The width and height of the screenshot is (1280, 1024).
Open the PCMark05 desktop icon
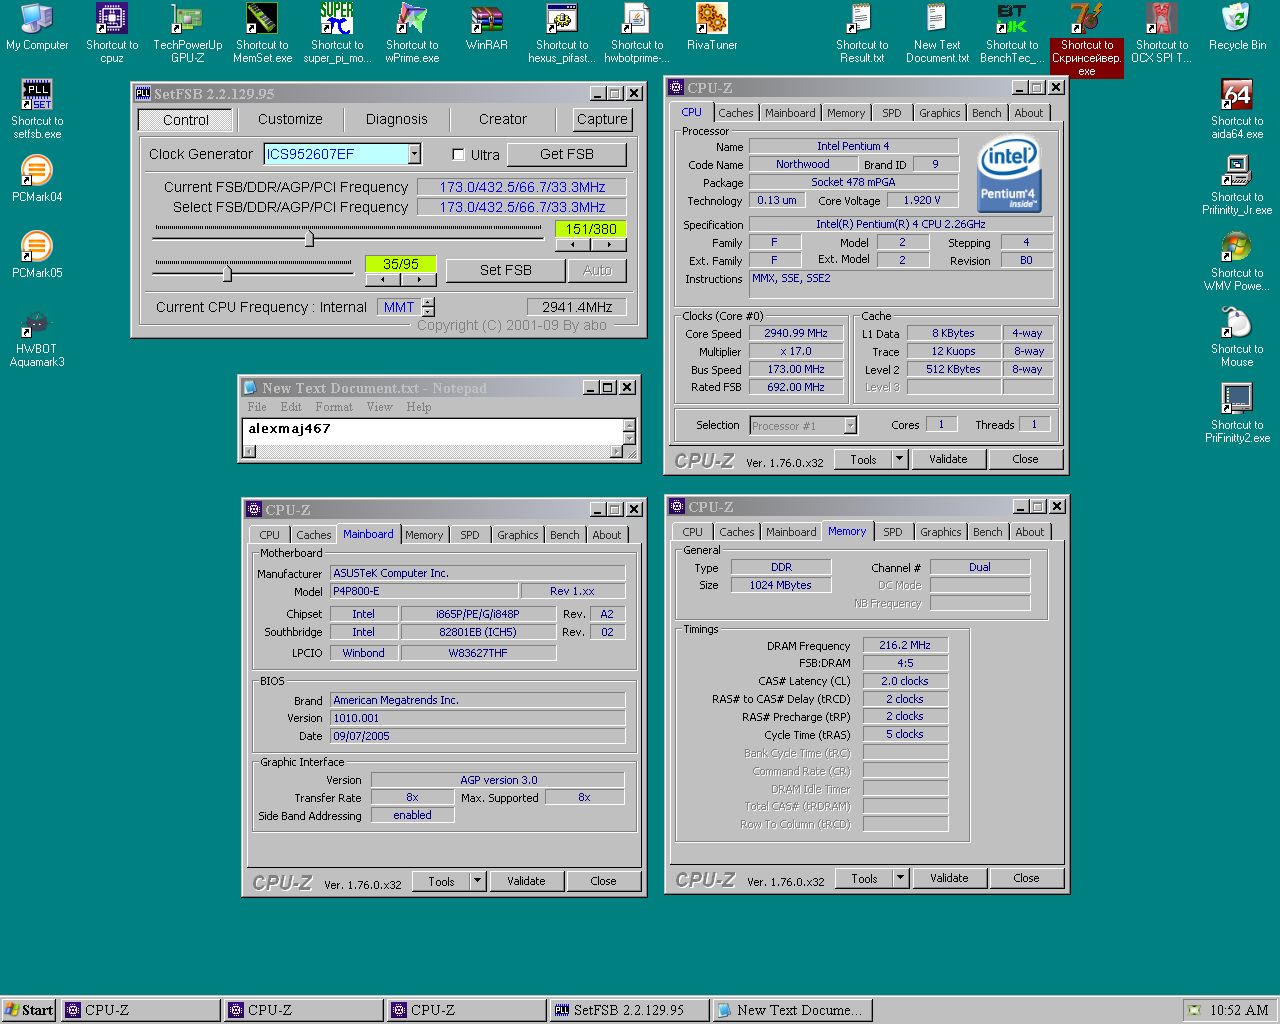click(x=37, y=255)
